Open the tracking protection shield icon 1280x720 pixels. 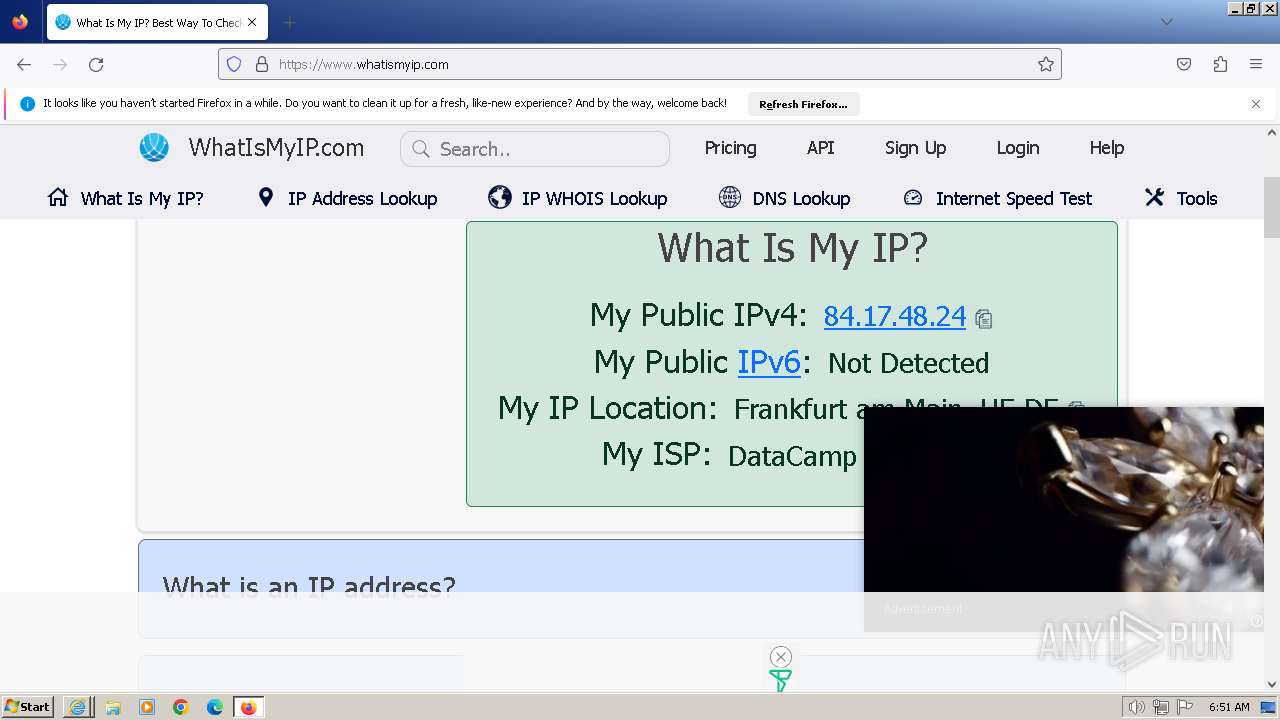point(234,64)
